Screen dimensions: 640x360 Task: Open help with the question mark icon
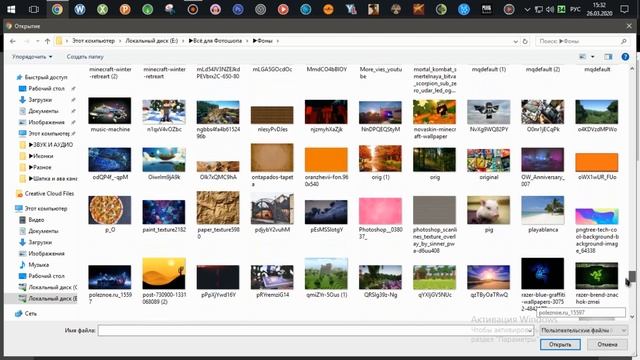(x=625, y=57)
